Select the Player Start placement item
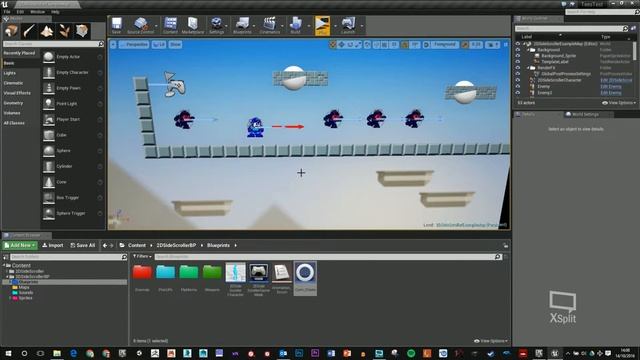 click(73, 119)
